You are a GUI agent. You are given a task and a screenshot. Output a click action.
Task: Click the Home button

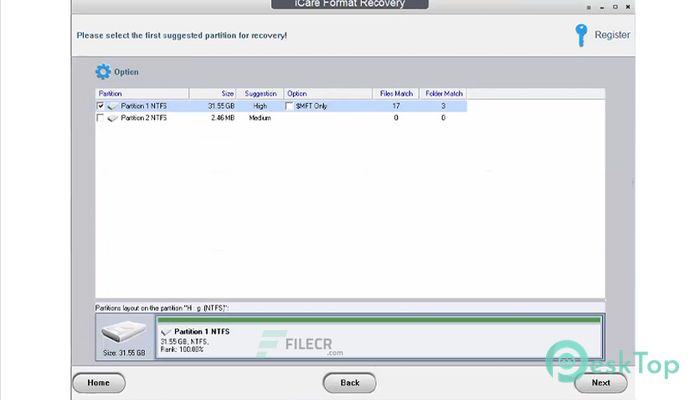[x=99, y=383]
